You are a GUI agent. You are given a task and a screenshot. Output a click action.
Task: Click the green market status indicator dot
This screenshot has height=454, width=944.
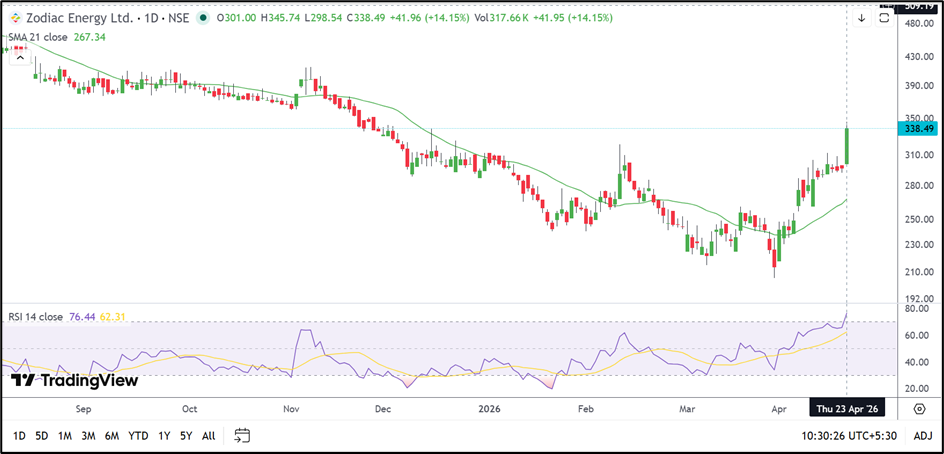(204, 17)
